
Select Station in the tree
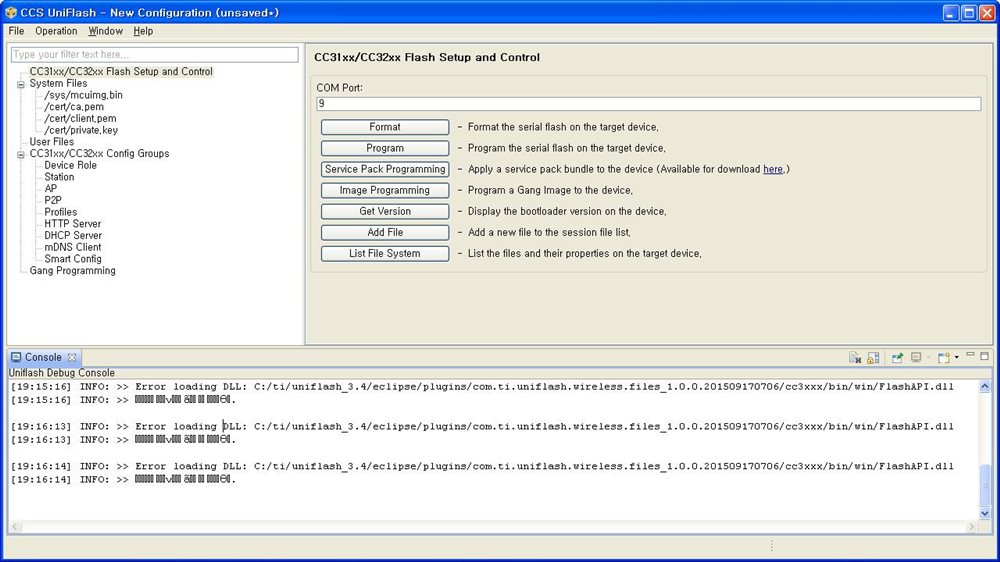[x=59, y=177]
